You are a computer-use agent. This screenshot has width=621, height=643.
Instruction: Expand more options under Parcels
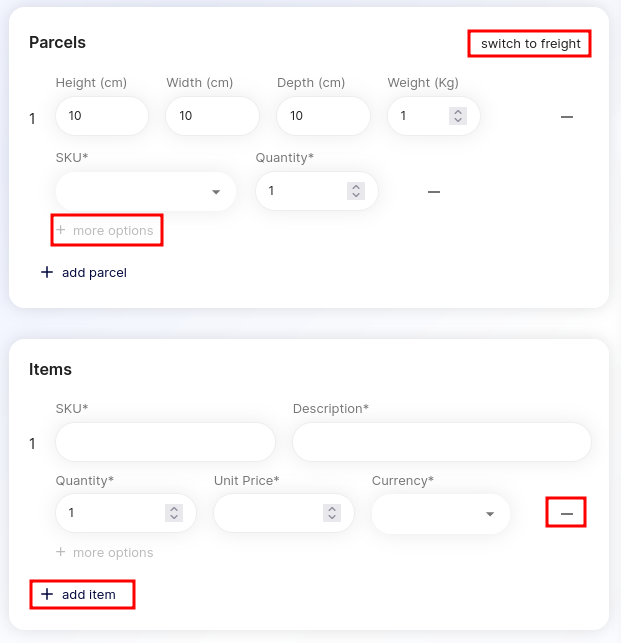[105, 230]
